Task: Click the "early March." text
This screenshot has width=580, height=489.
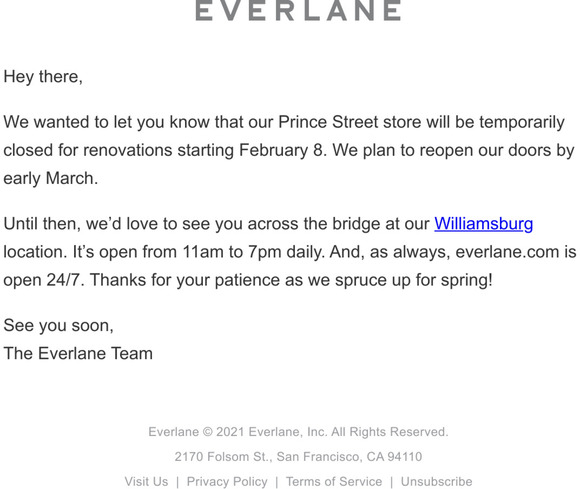Action: click(x=51, y=178)
